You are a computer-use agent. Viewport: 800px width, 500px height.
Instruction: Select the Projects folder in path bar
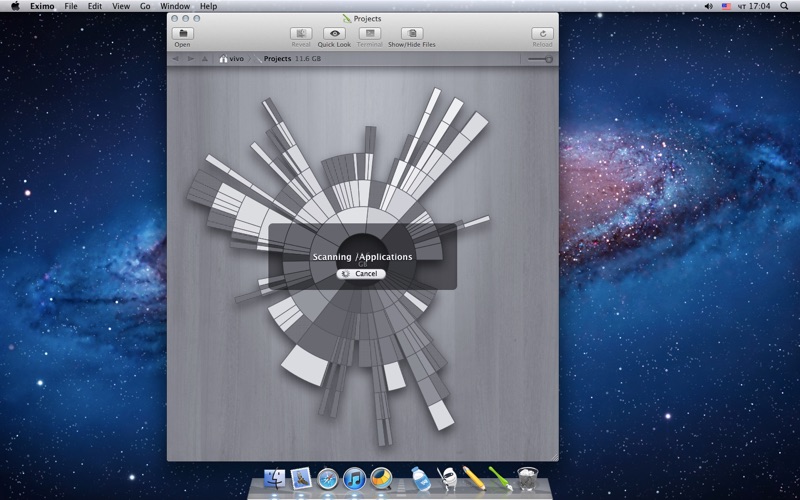click(x=273, y=59)
